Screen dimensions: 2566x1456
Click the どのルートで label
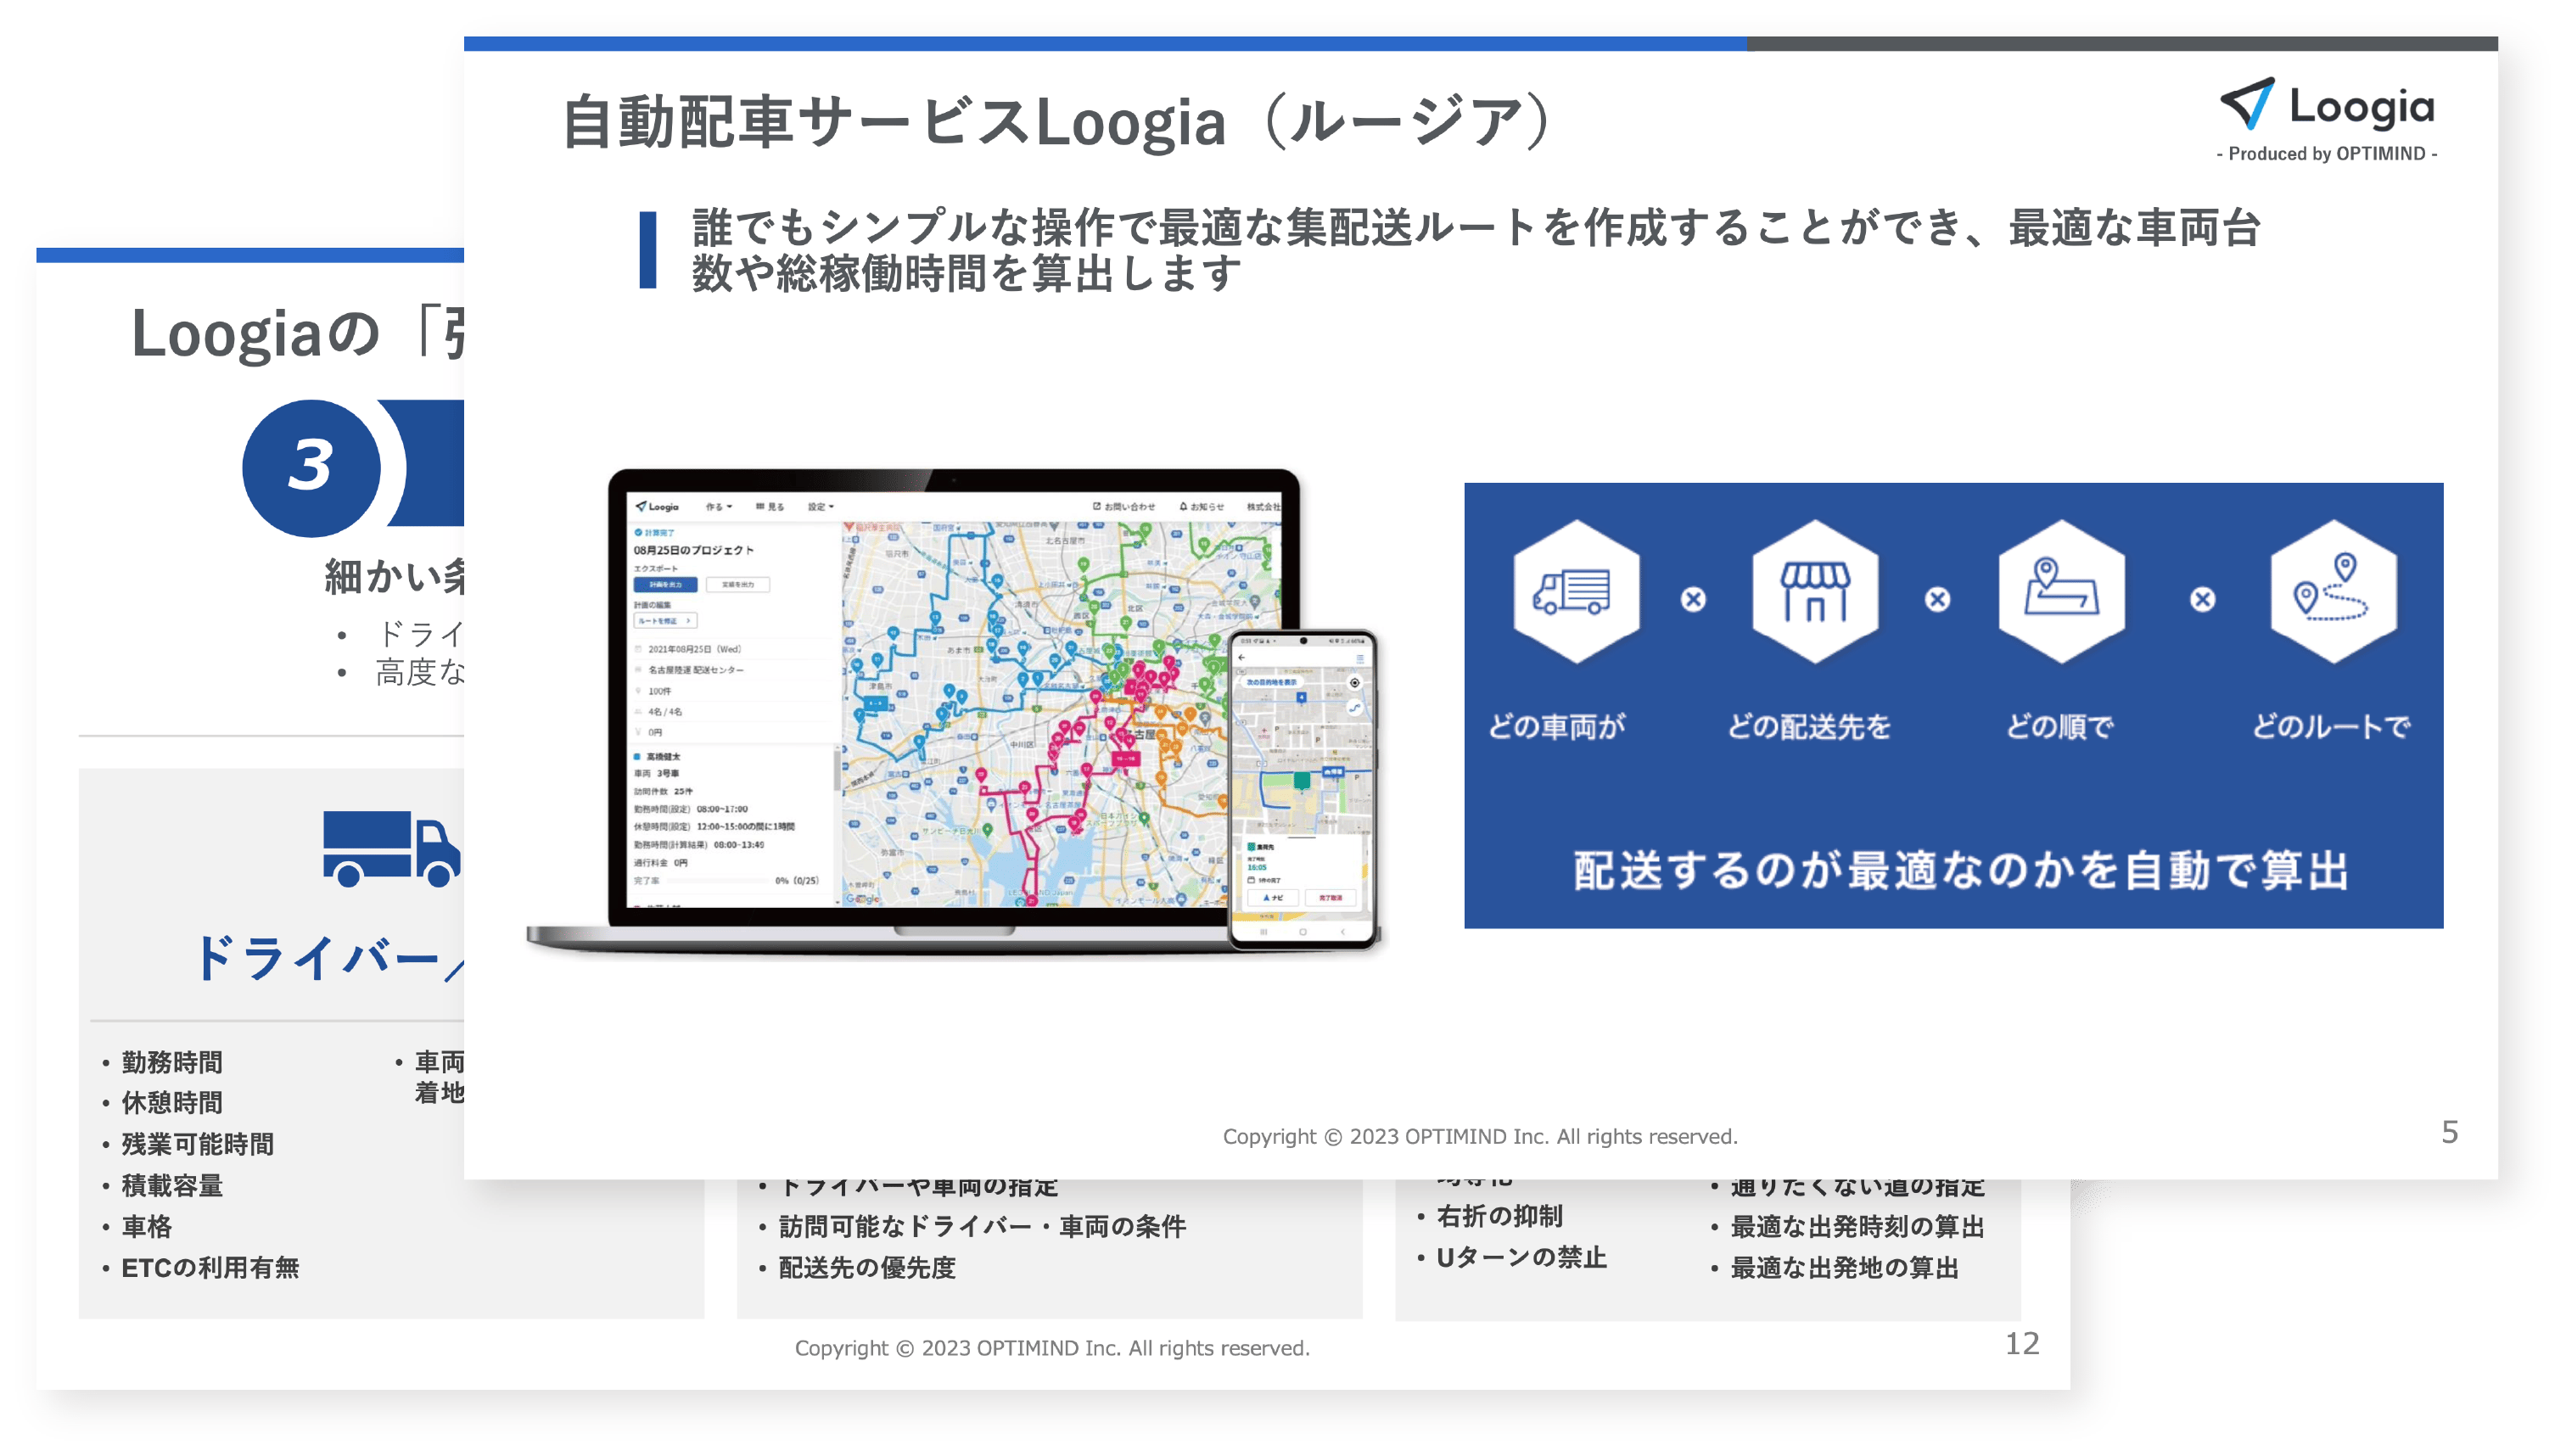2331,726
